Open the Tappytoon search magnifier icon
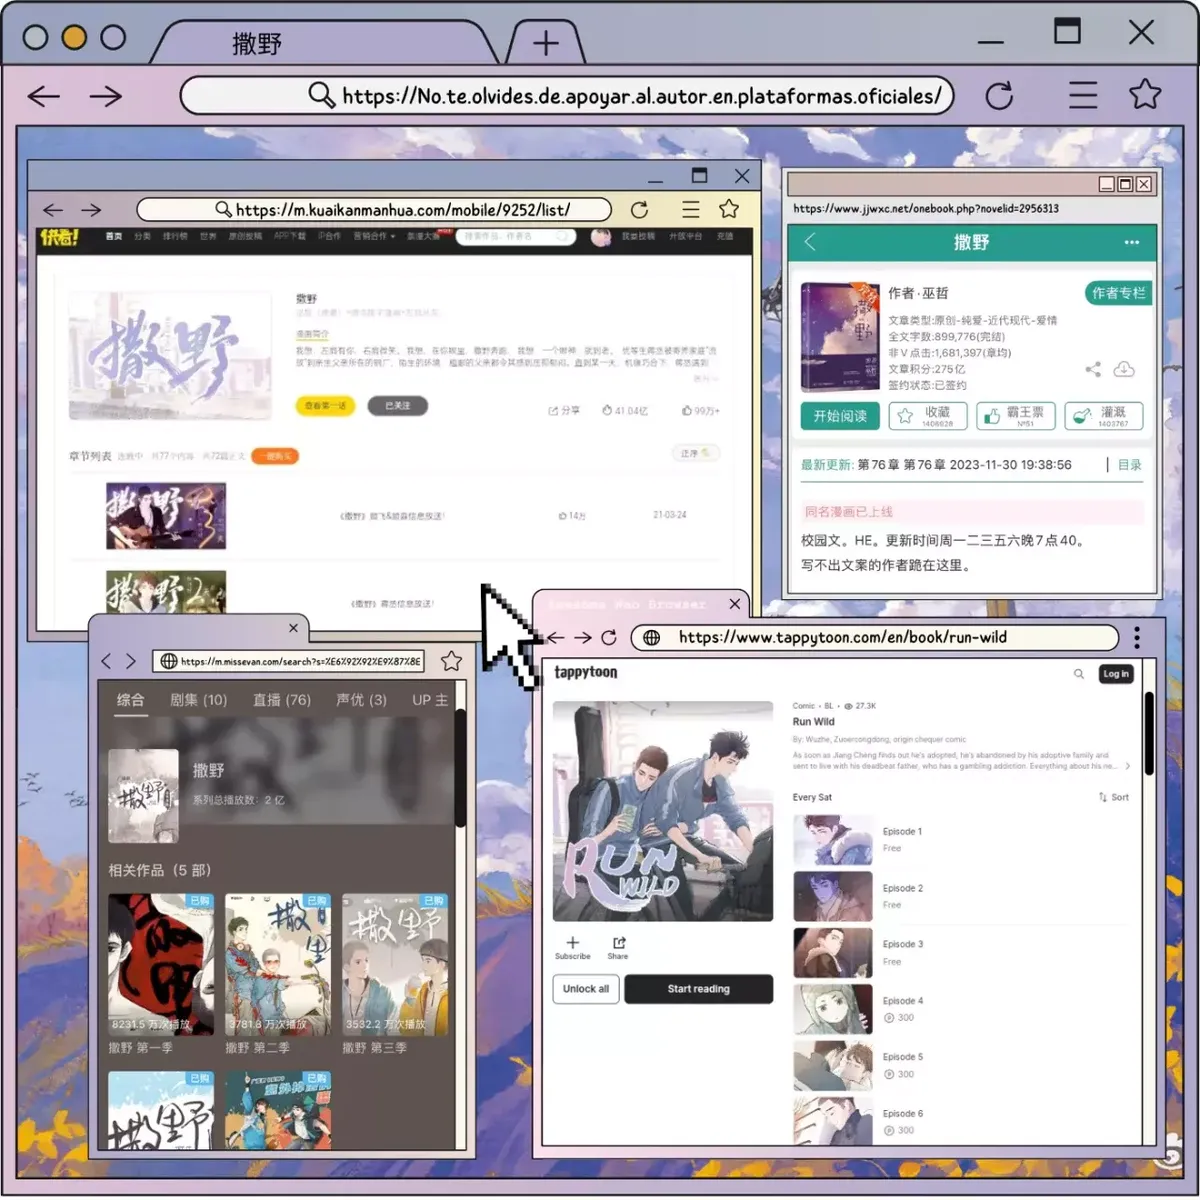This screenshot has width=1200, height=1200. point(1079,674)
